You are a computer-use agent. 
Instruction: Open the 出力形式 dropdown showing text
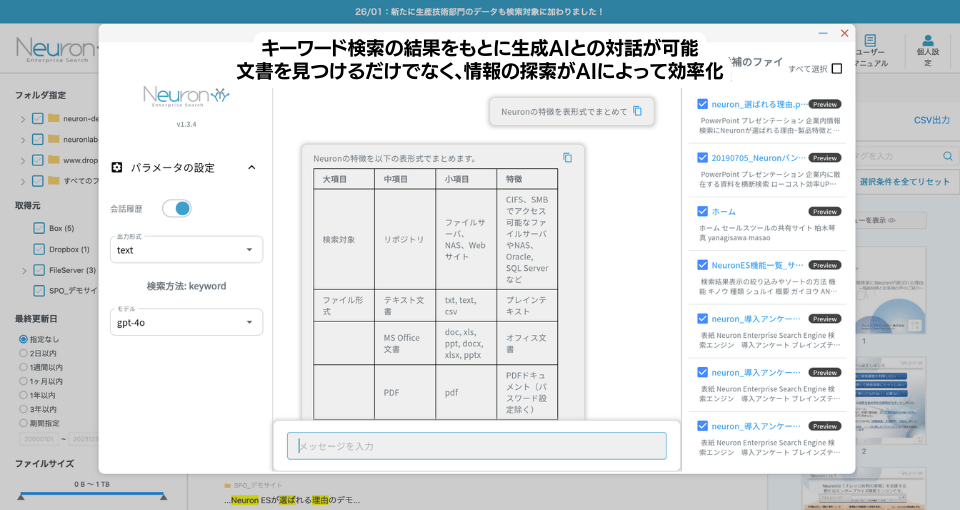(x=186, y=250)
